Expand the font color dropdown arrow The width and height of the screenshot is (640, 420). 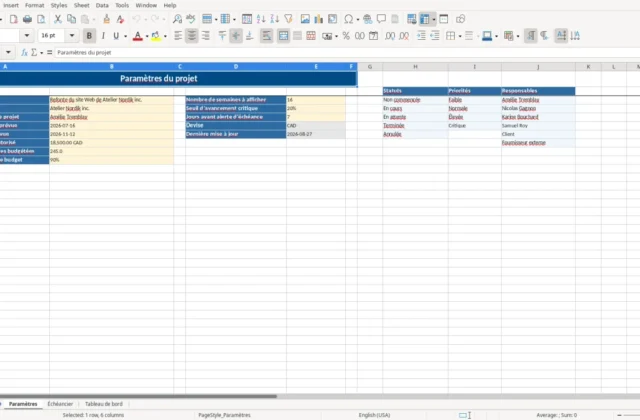(147, 36)
